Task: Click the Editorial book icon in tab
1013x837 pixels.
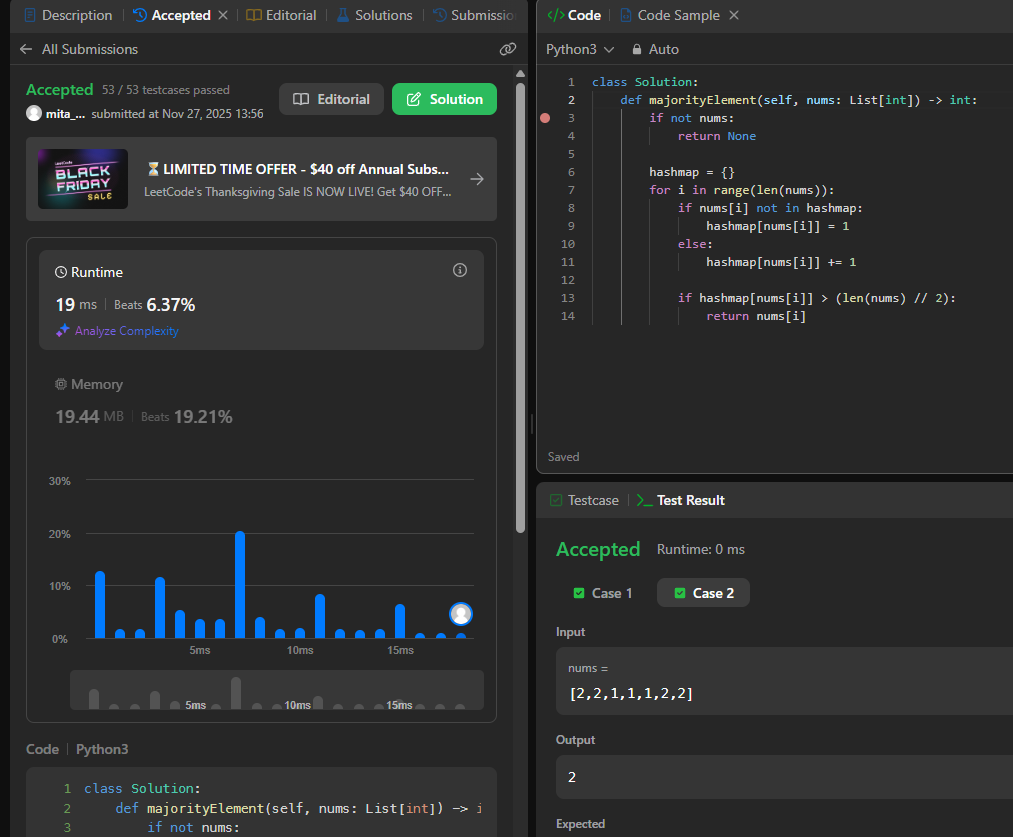Action: point(253,15)
